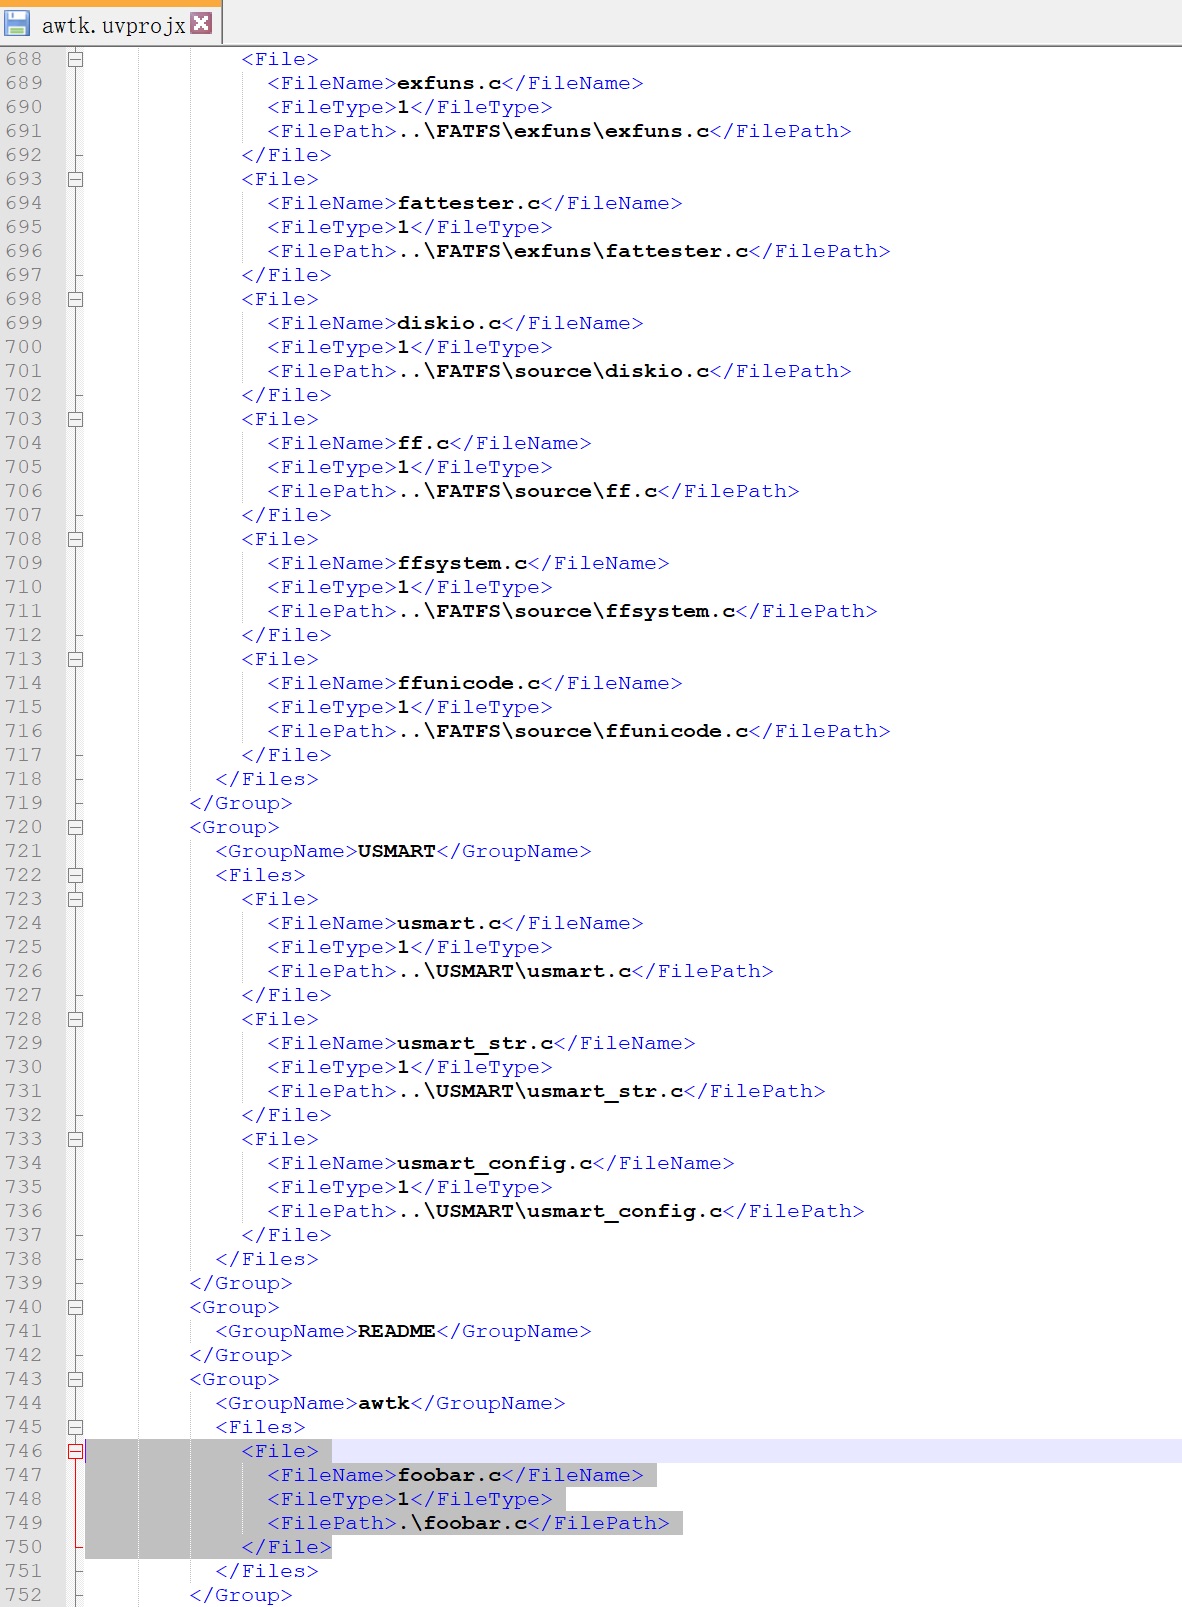This screenshot has height=1607, width=1182.
Task: Click the ..\USMART\usmart_config.c path text
Action: [560, 1211]
